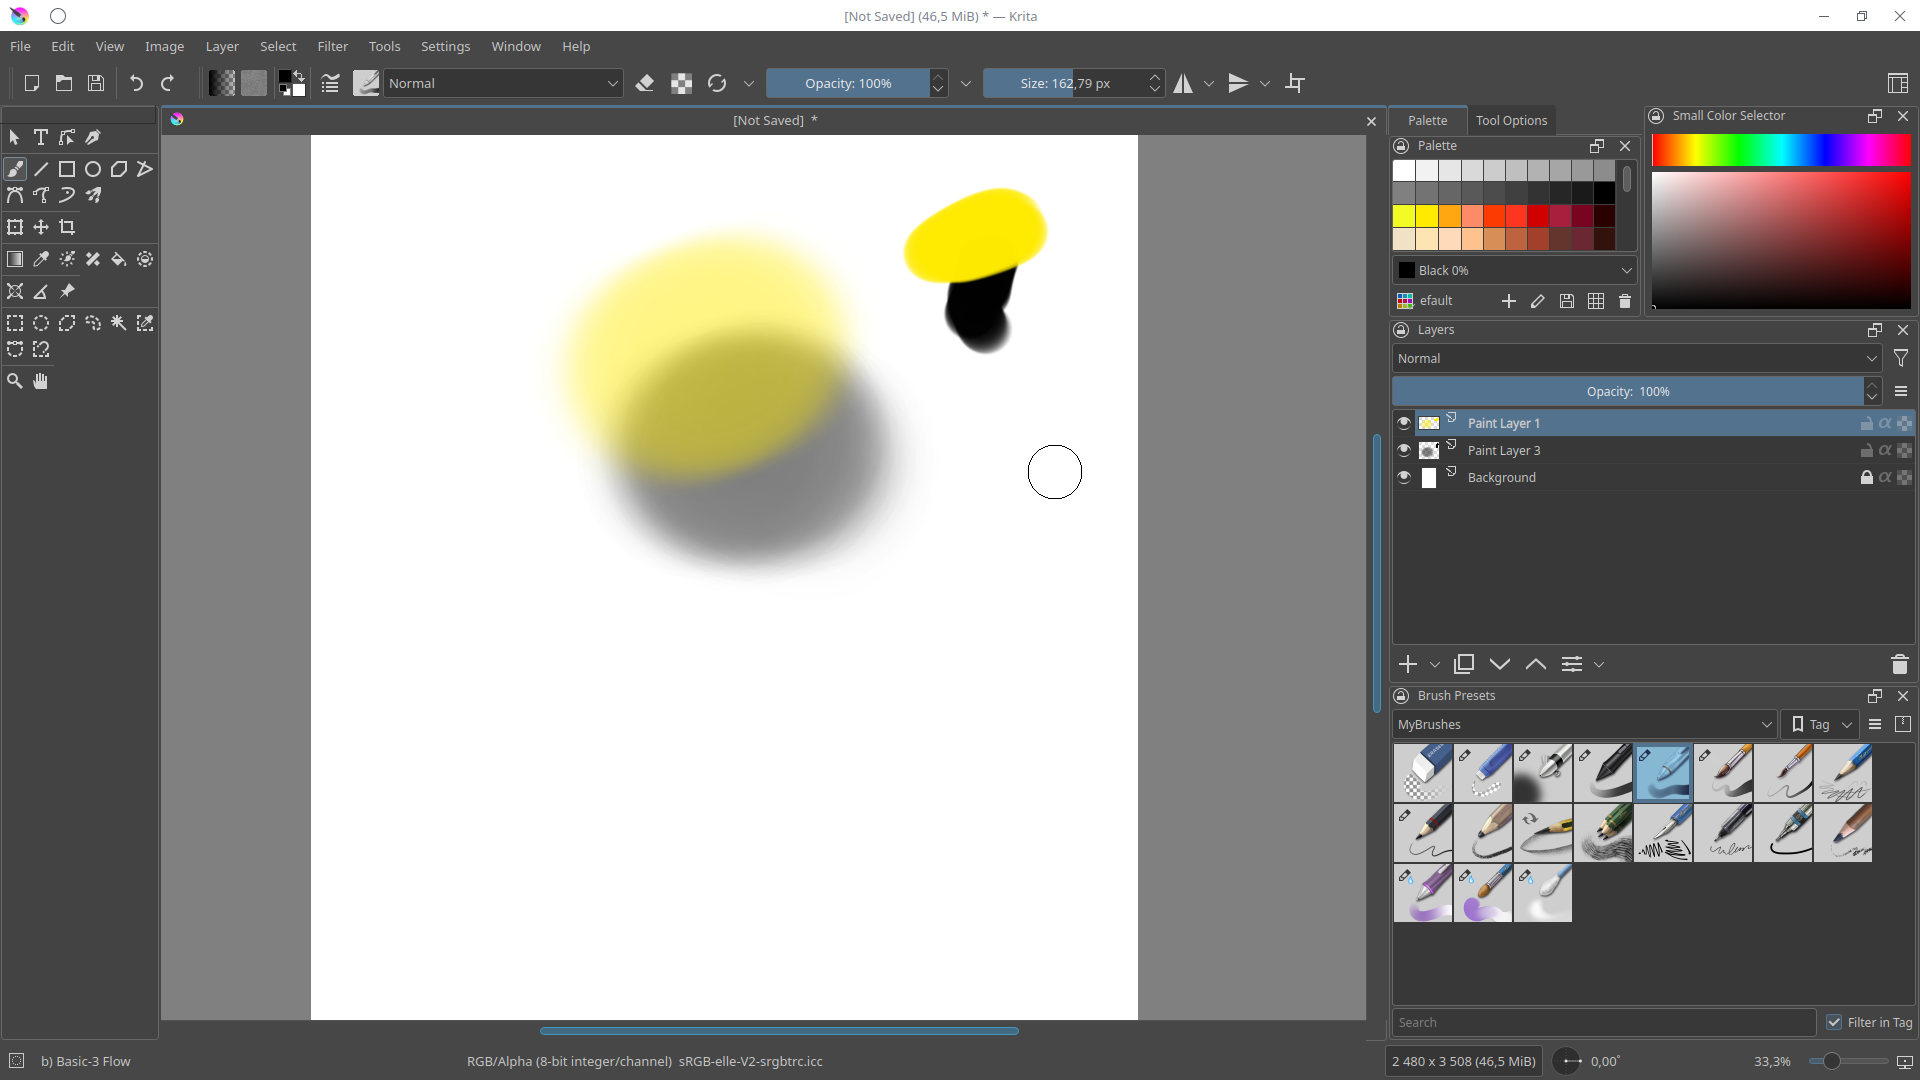Open the Filter menu
The width and height of the screenshot is (1920, 1080).
tap(332, 46)
